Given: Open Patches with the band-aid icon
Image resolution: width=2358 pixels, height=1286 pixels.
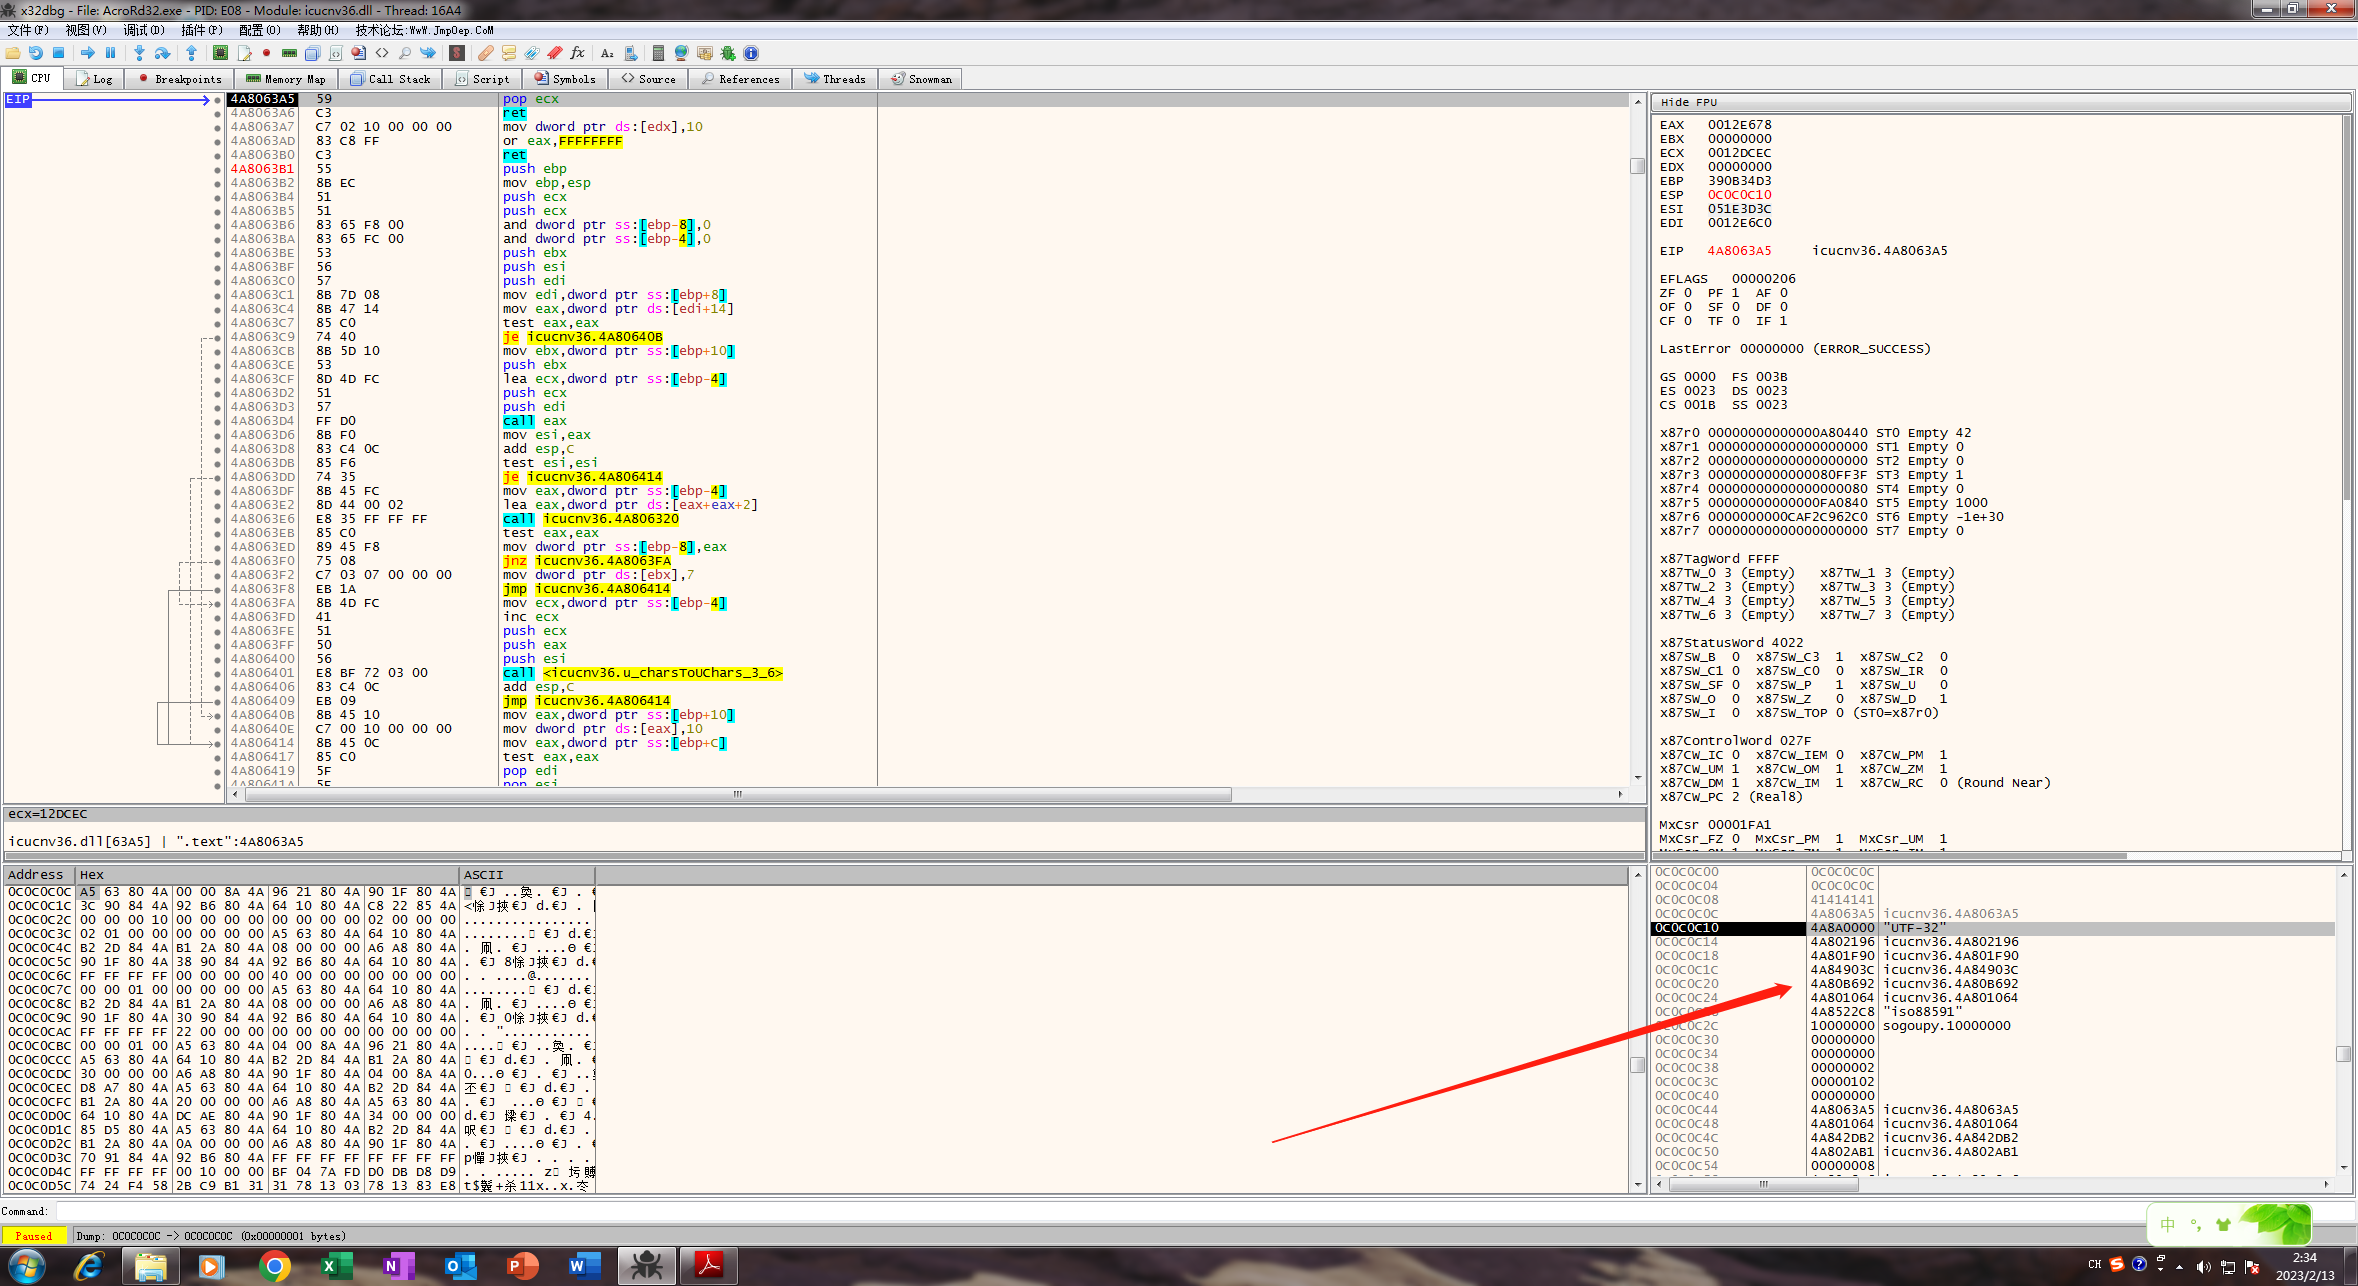Looking at the screenshot, I should 486,53.
